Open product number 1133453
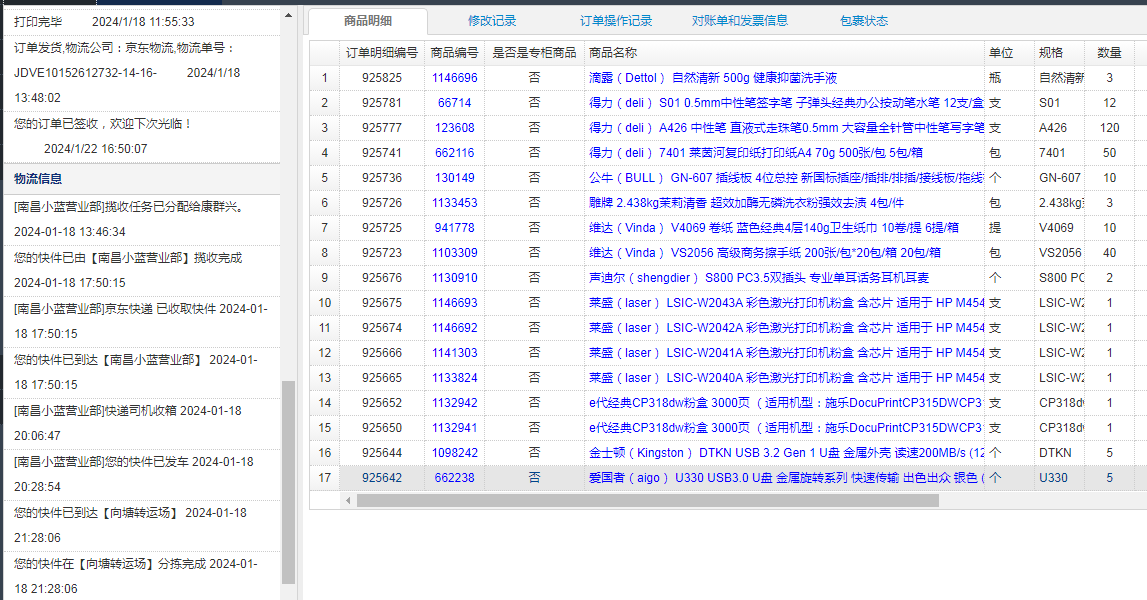 [454, 203]
